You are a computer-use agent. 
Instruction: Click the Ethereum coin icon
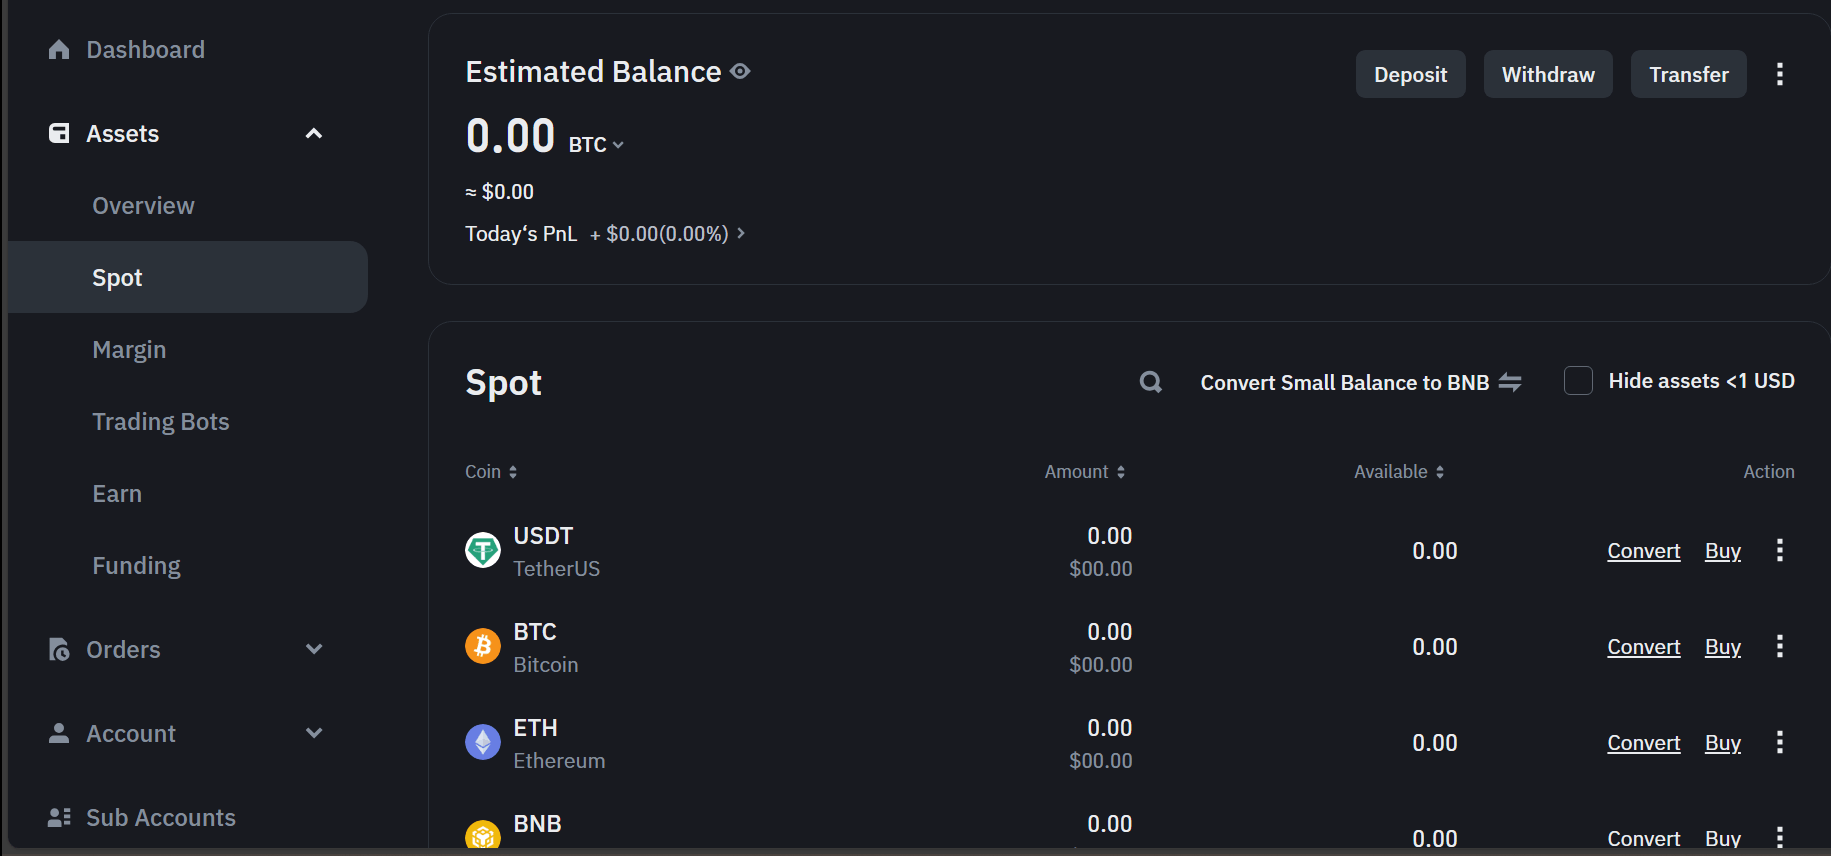tap(483, 742)
